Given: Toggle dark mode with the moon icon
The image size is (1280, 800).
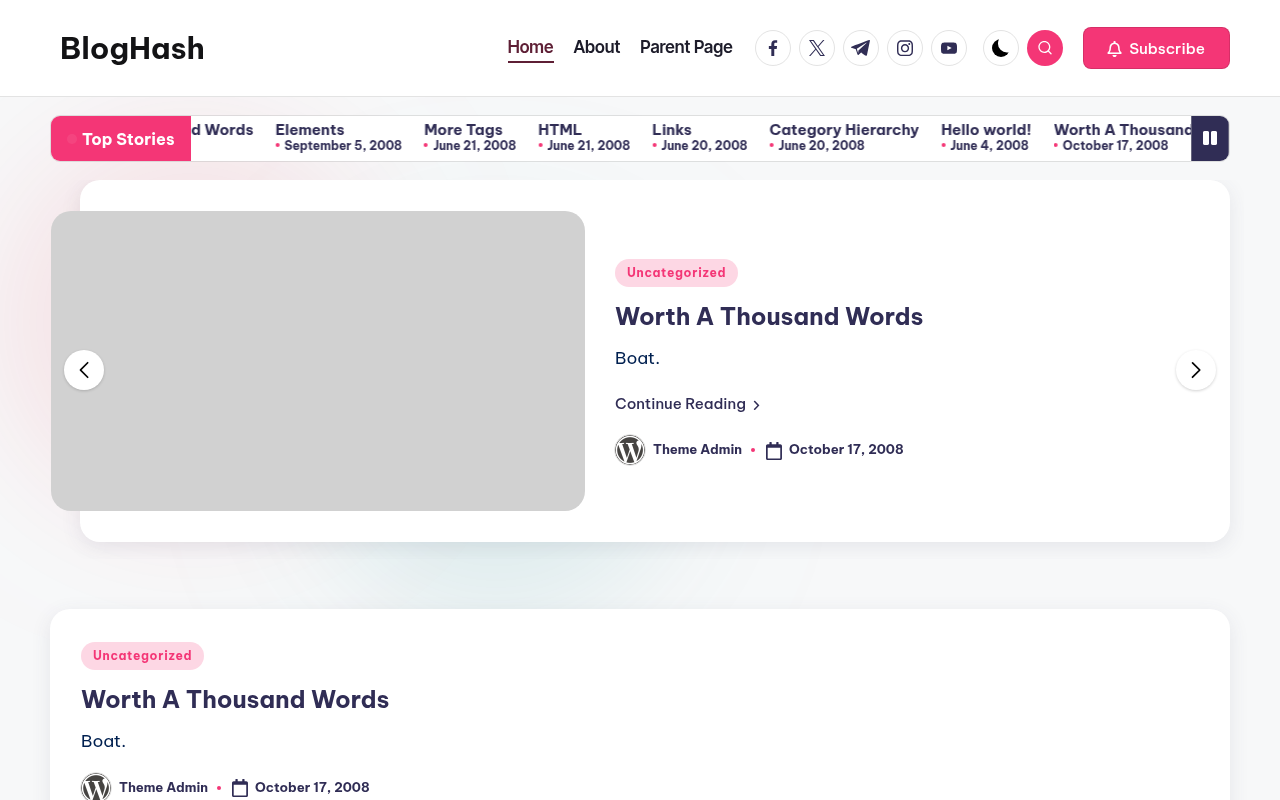Looking at the screenshot, I should pyautogui.click(x=1001, y=48).
